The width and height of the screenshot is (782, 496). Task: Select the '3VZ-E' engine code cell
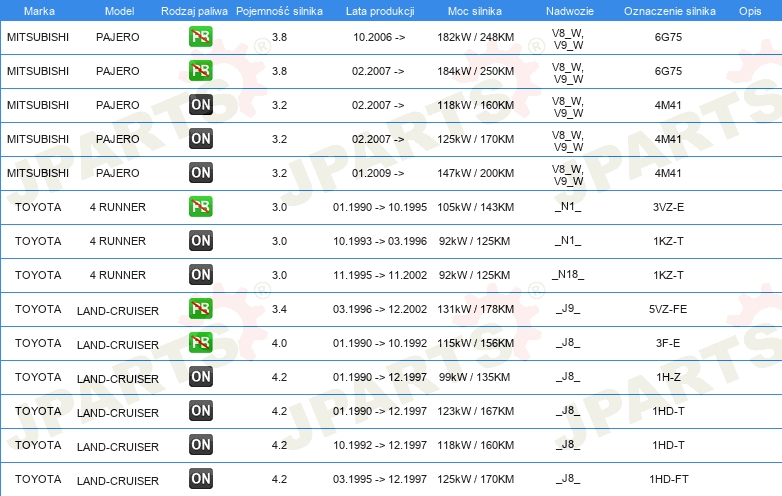point(668,207)
